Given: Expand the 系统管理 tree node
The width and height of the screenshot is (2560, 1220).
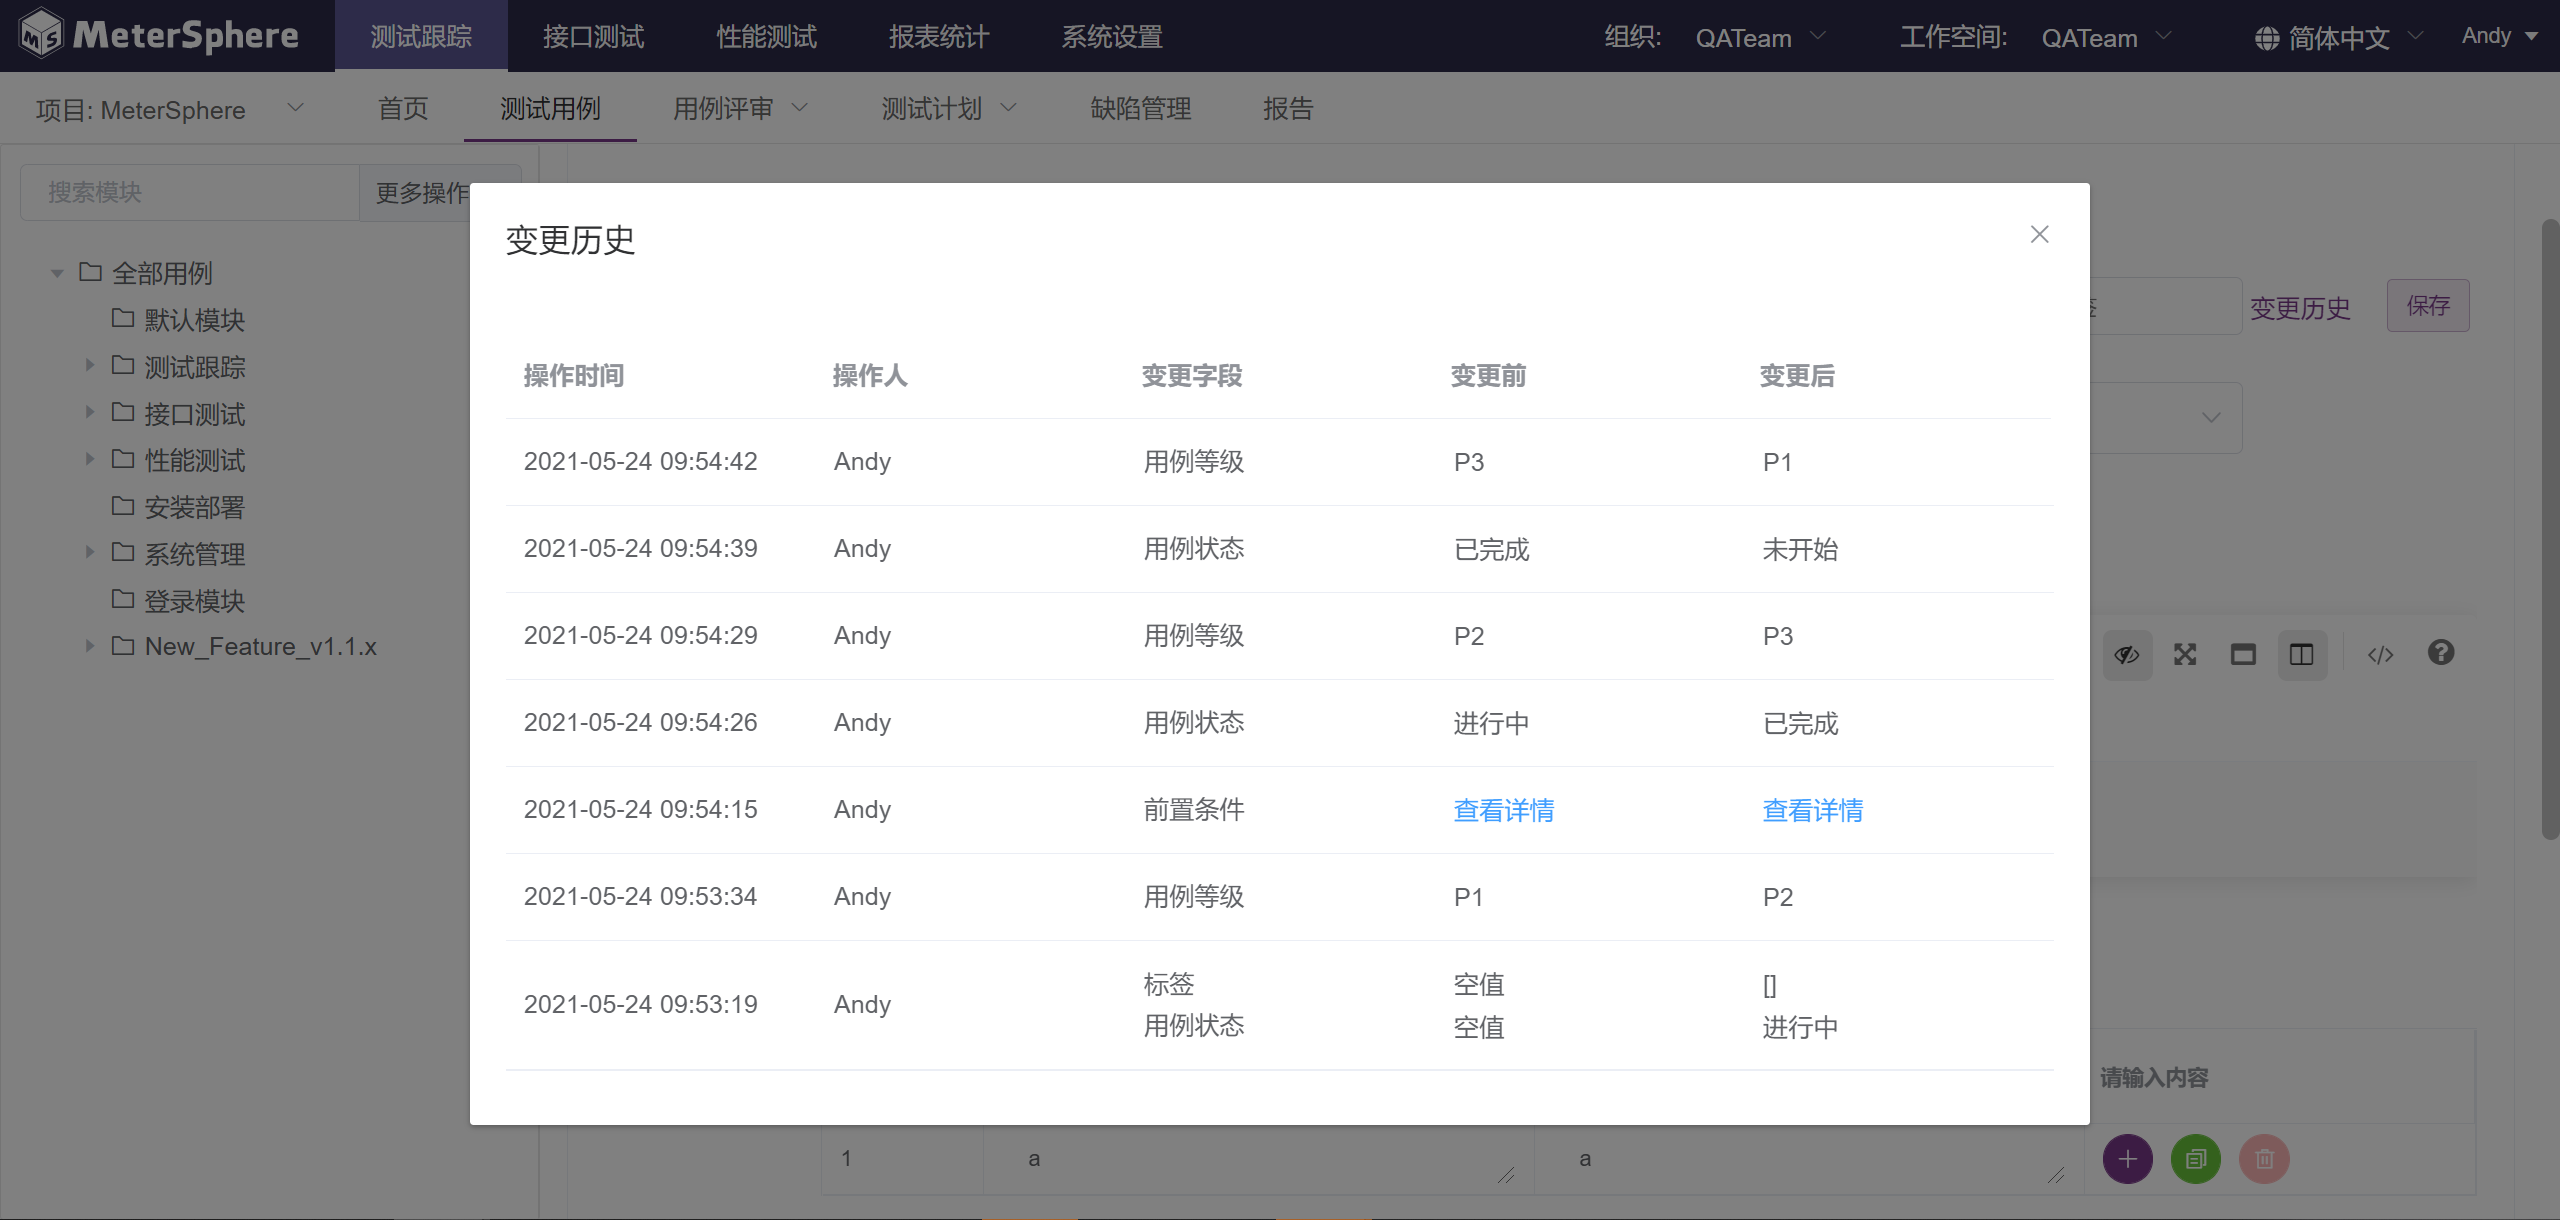Looking at the screenshot, I should tap(89, 552).
